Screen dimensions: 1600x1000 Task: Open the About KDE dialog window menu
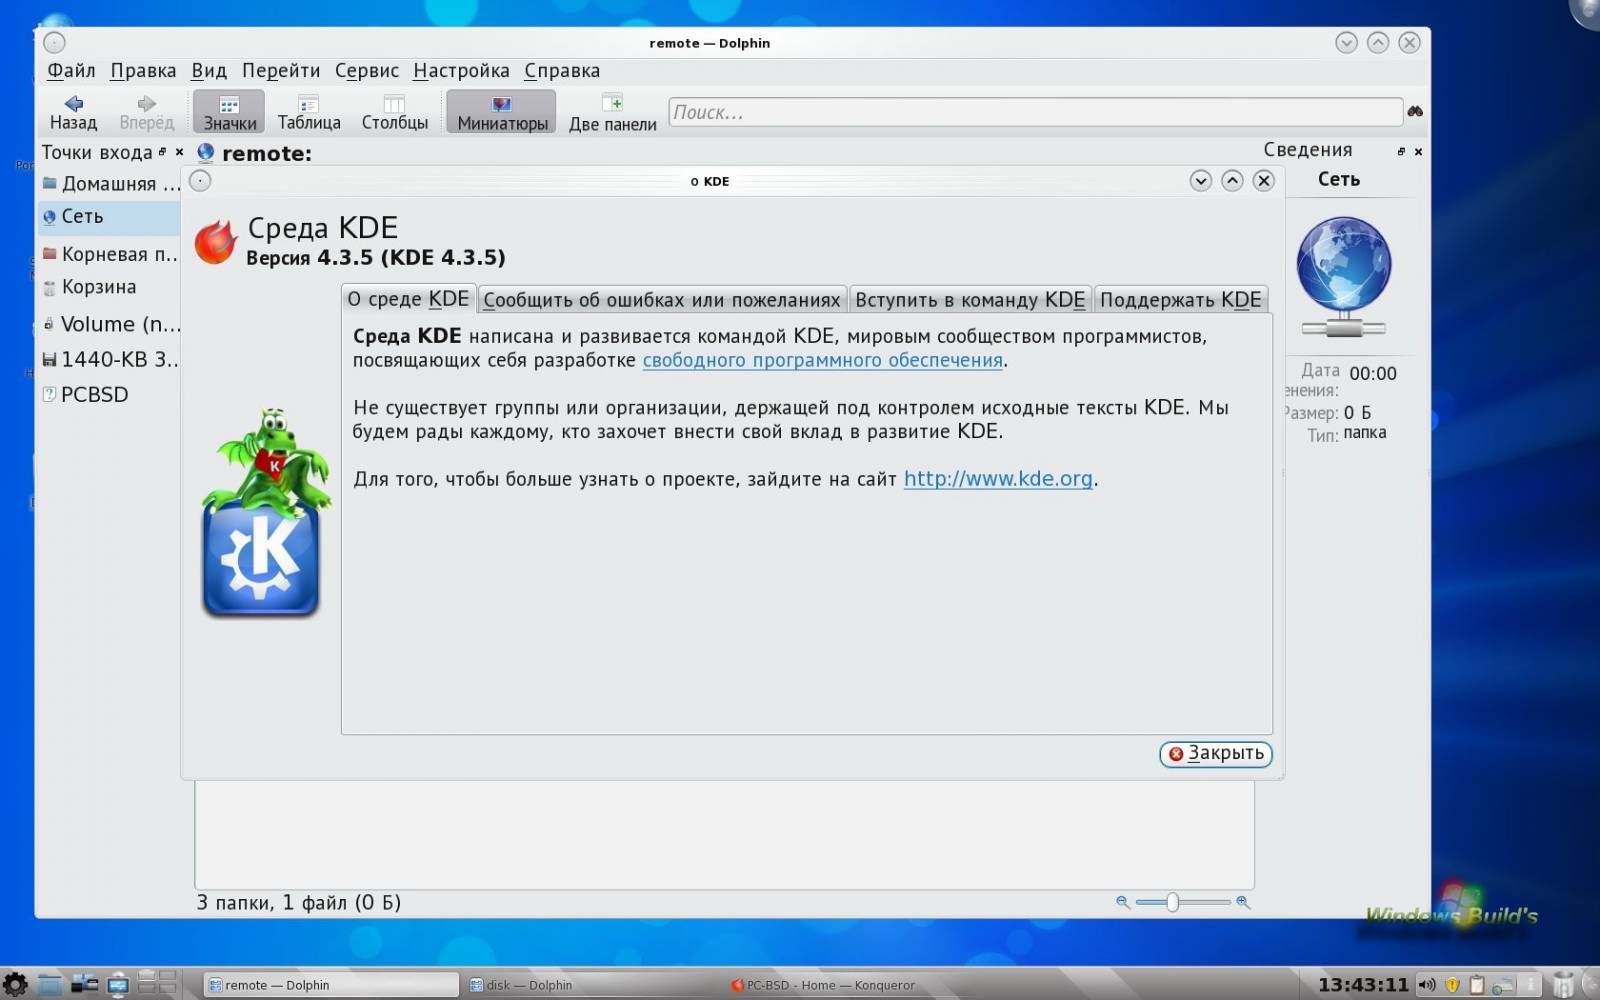point(200,181)
